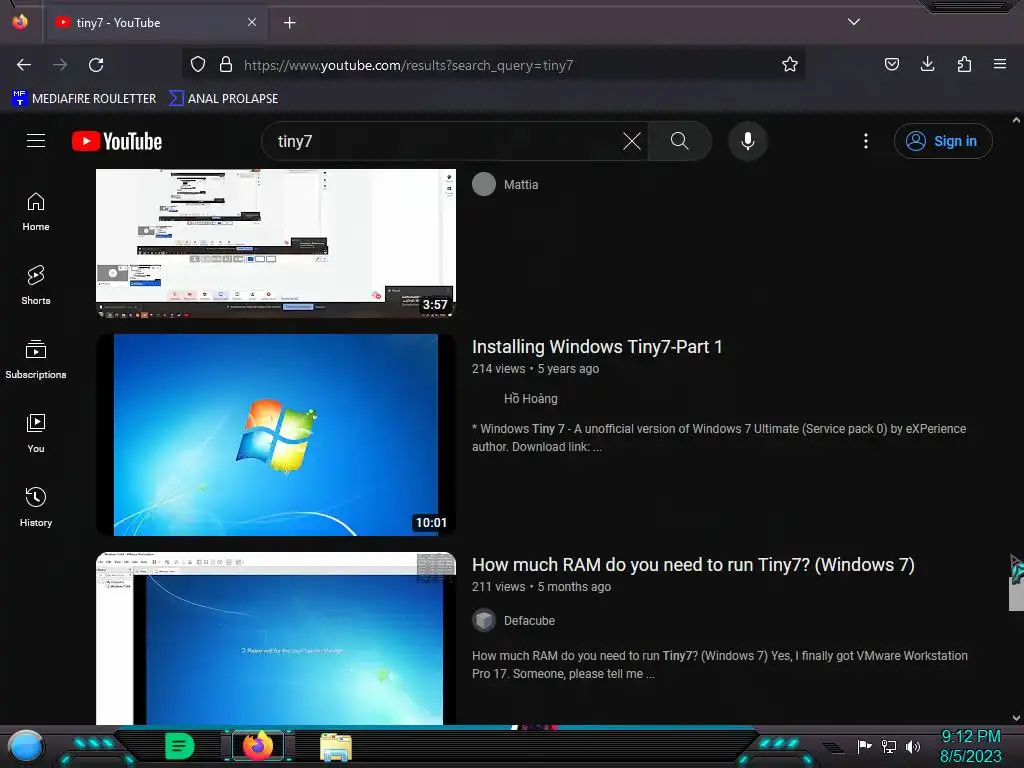1024x768 pixels.
Task: Open the Defacube channel link
Action: pos(529,620)
